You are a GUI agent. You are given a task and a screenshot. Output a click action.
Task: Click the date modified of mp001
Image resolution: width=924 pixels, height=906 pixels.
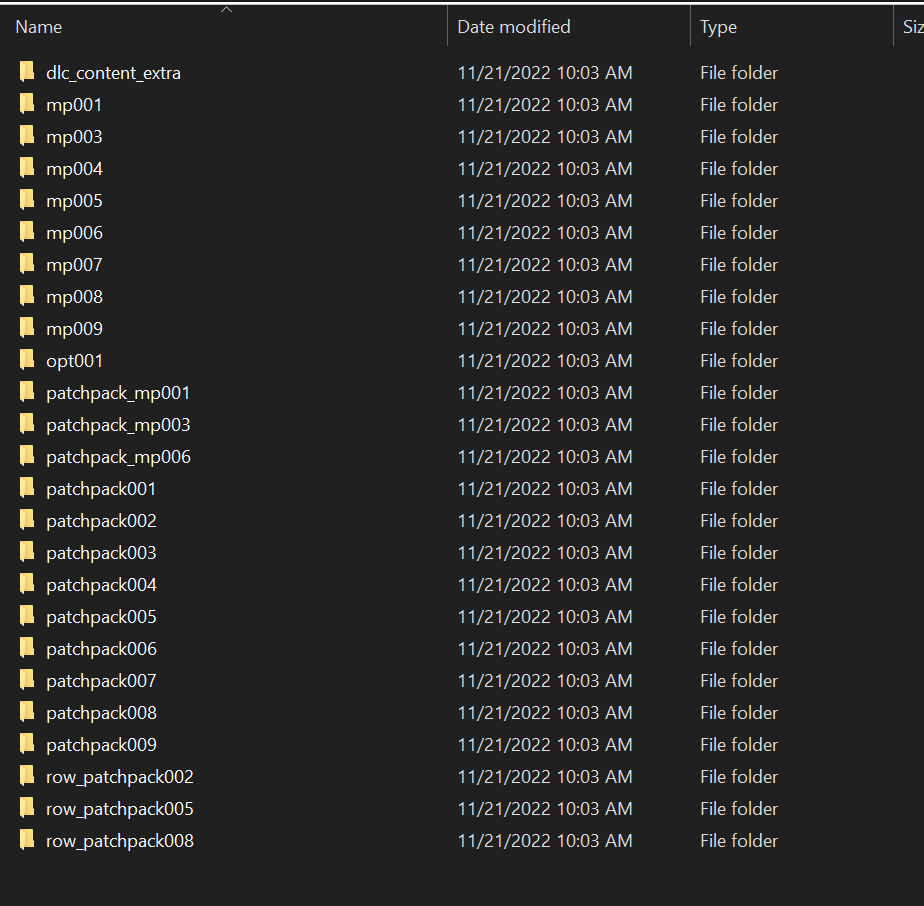pos(545,104)
